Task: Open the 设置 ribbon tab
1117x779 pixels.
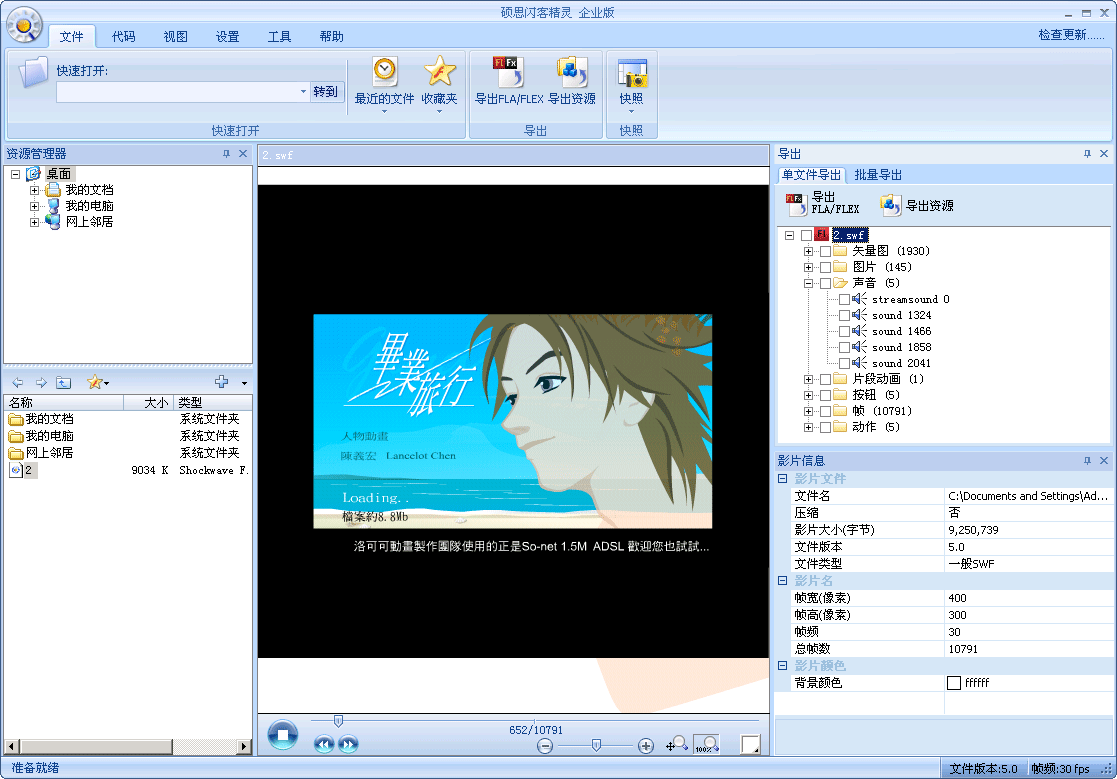Action: click(227, 36)
